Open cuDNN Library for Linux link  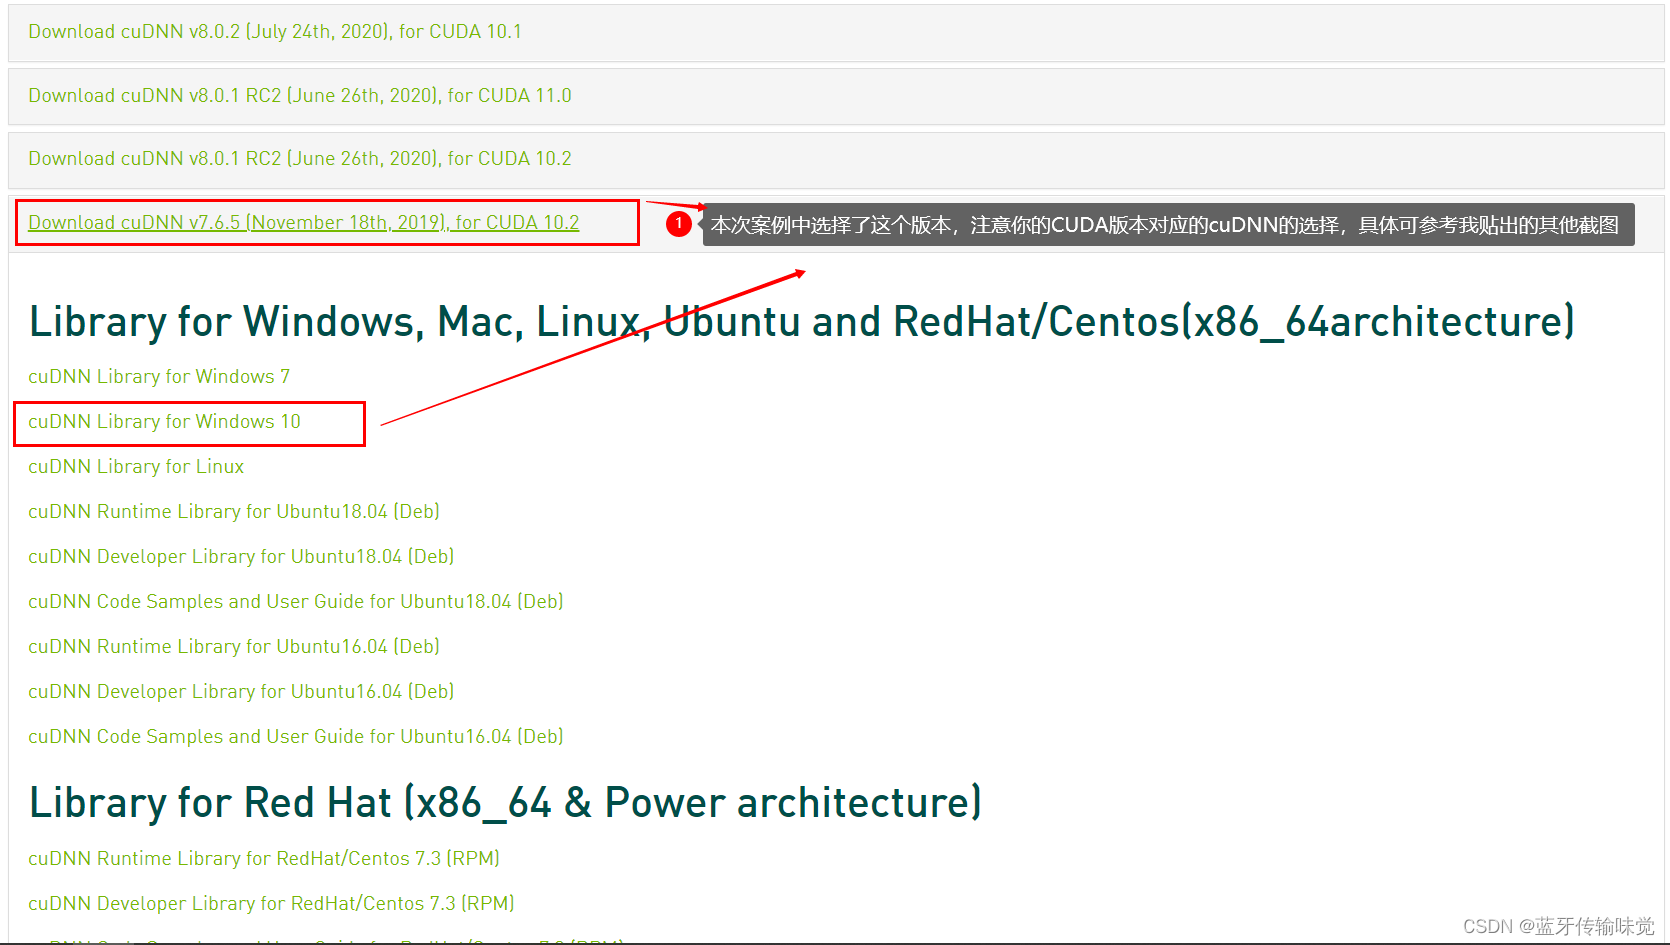coord(136,466)
